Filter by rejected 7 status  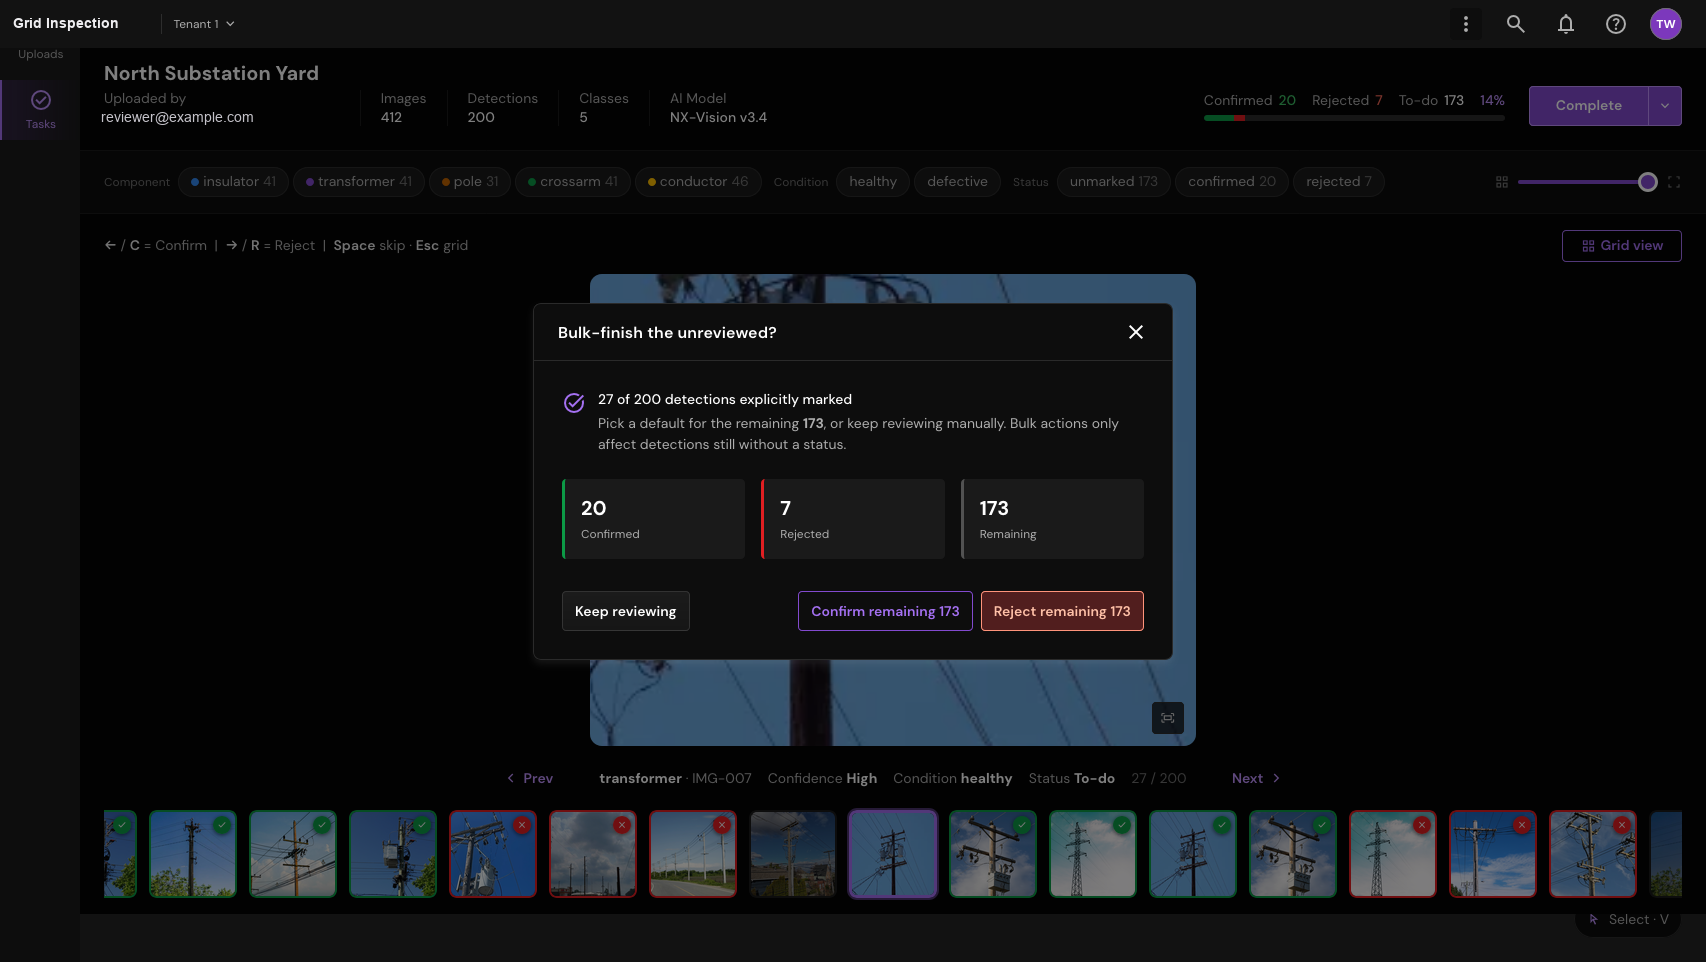[x=1339, y=182]
